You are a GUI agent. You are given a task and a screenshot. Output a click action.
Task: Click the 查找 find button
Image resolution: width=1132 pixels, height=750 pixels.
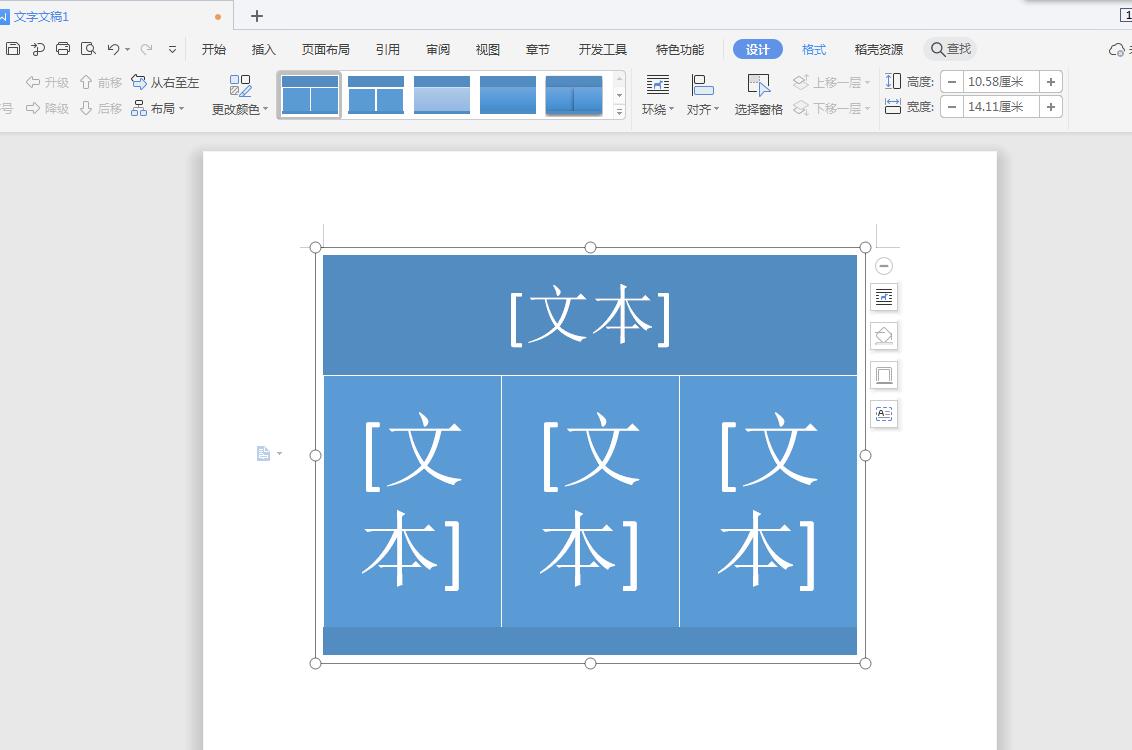coord(950,47)
